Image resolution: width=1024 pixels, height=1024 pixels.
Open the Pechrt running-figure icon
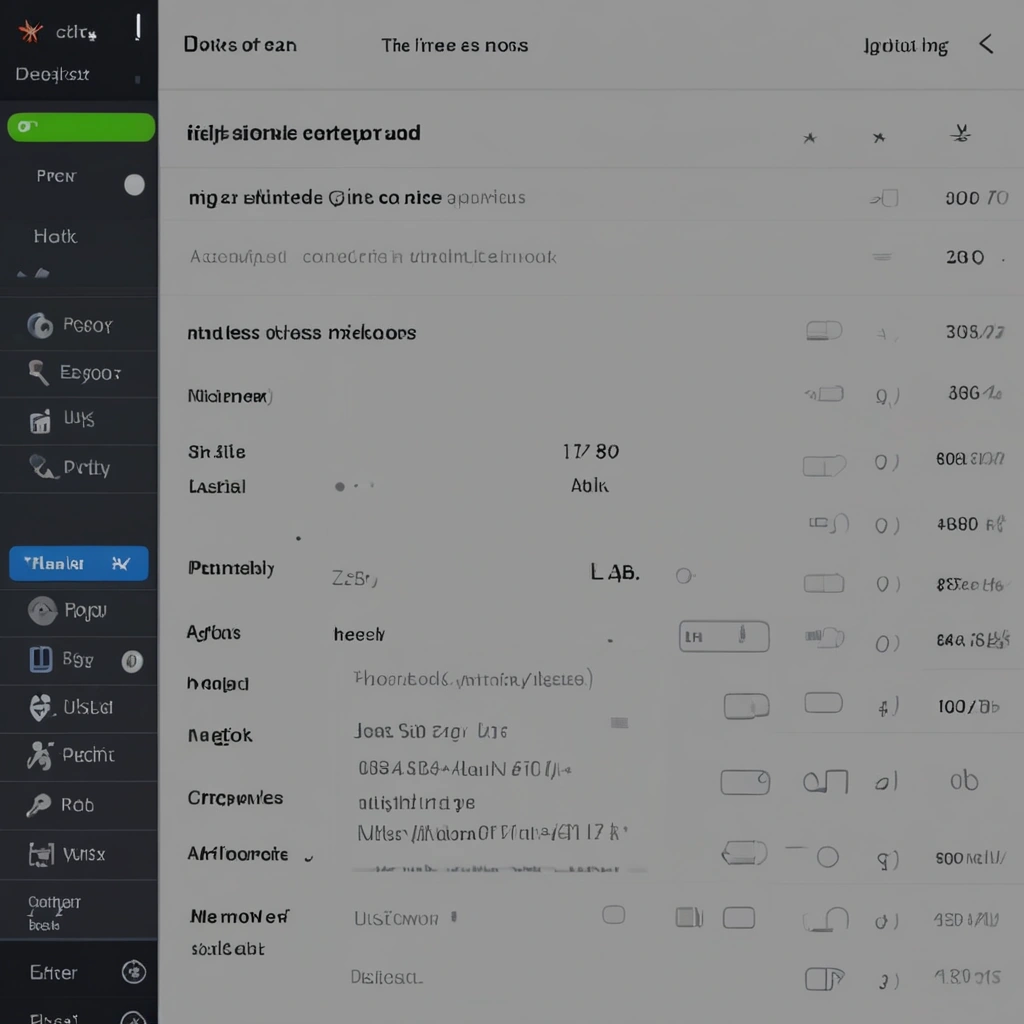click(x=40, y=756)
